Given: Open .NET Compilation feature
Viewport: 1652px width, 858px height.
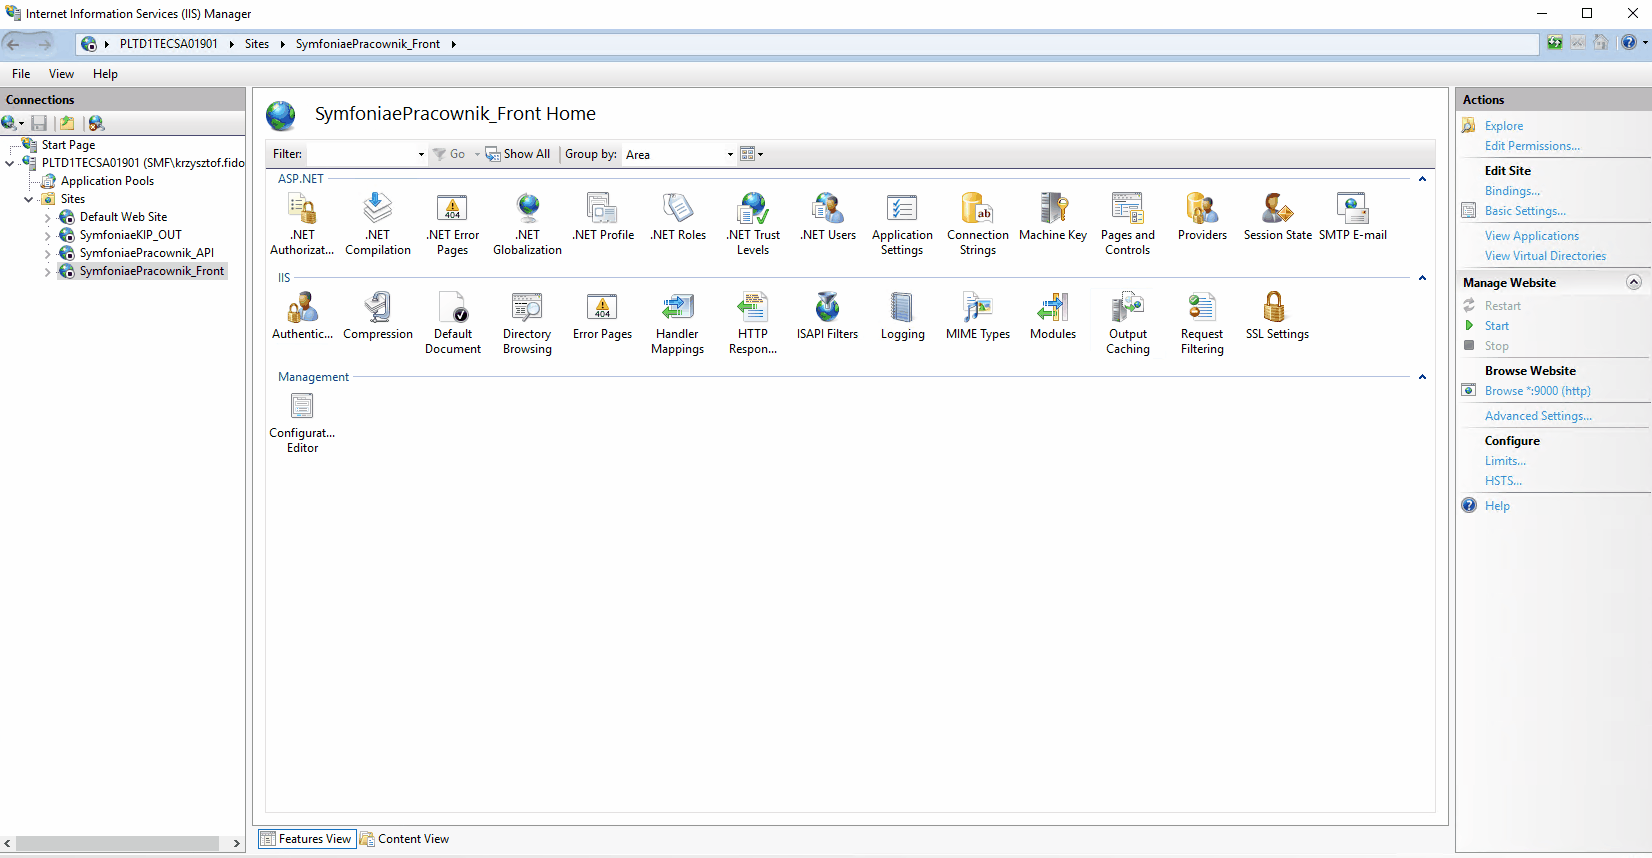Looking at the screenshot, I should [378, 224].
